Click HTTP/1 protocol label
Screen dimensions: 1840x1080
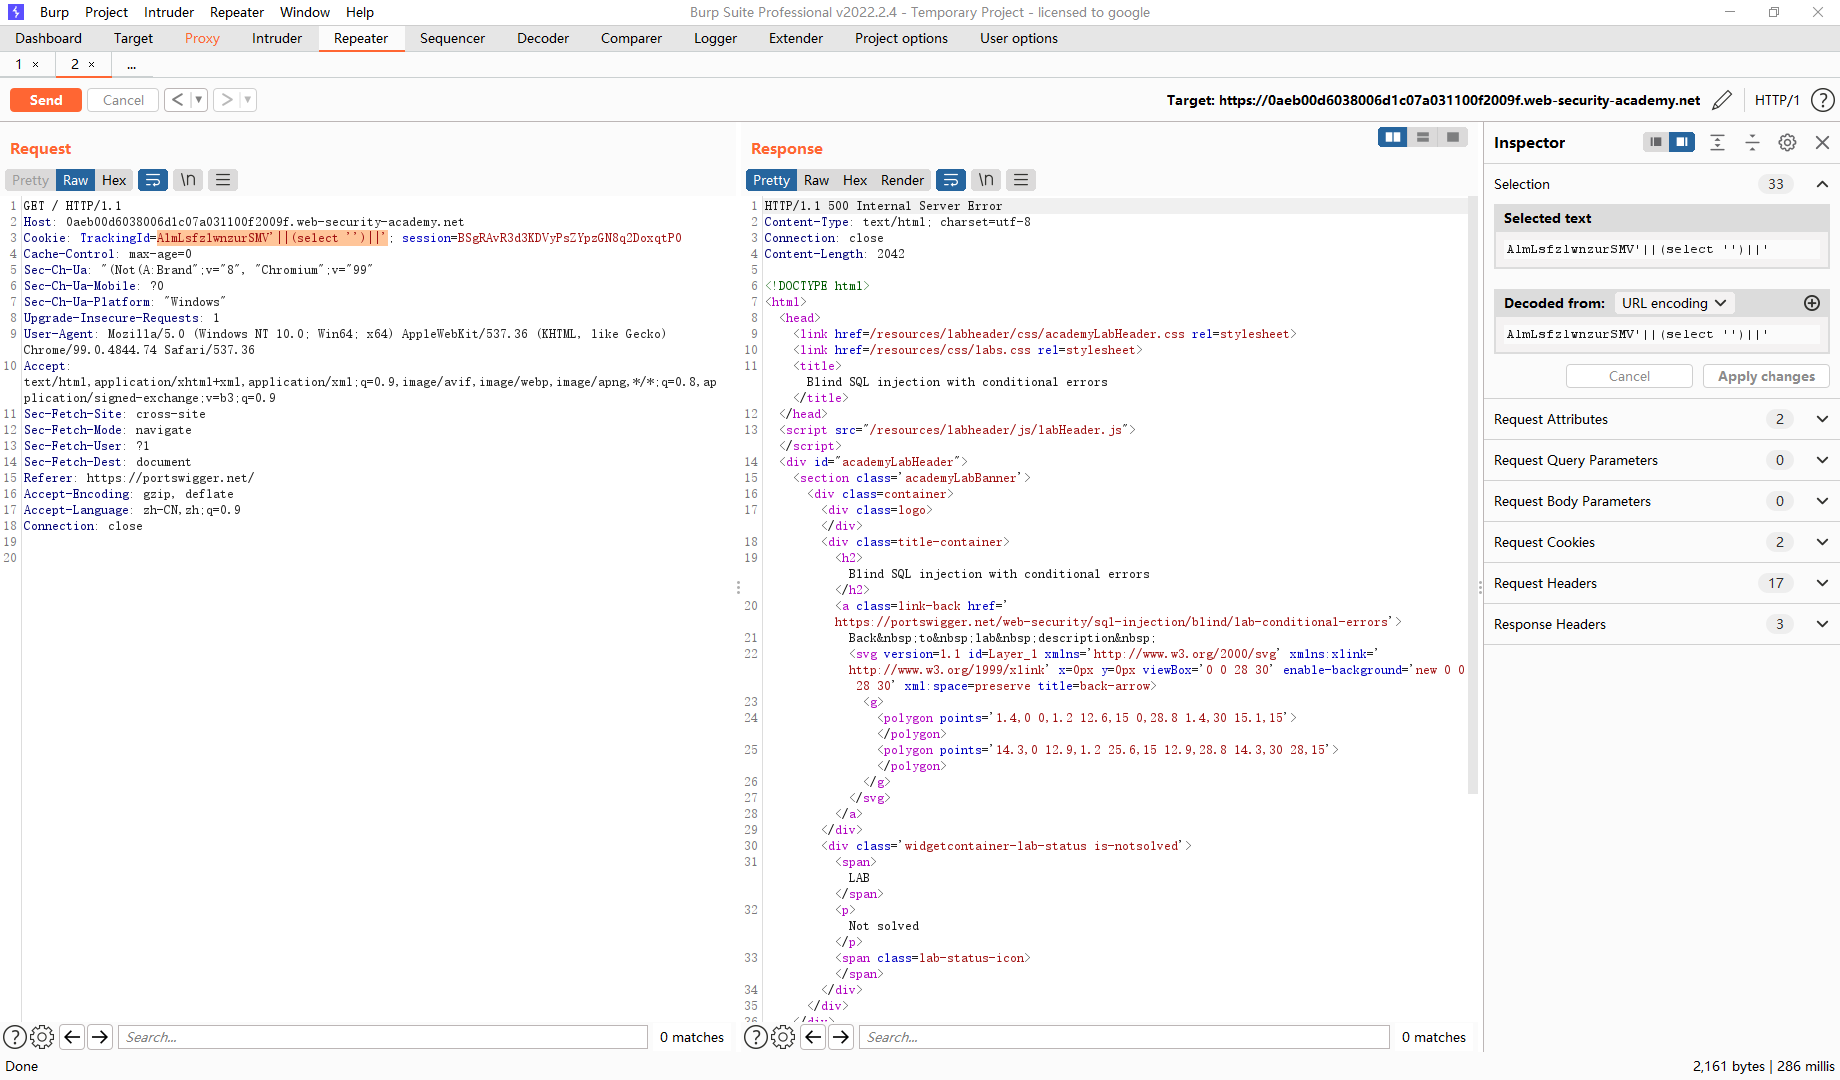click(x=1777, y=100)
